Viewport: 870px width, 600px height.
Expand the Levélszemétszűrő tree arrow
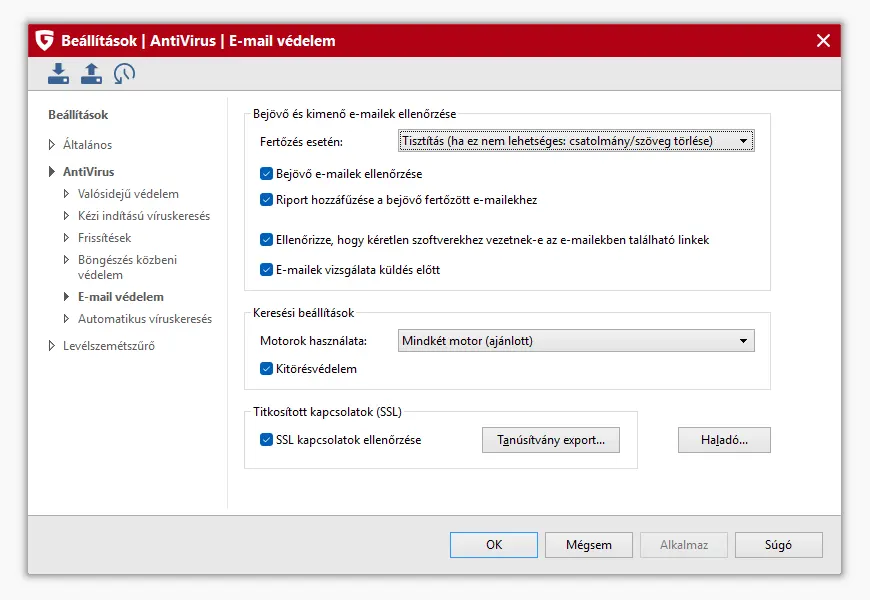coord(52,347)
